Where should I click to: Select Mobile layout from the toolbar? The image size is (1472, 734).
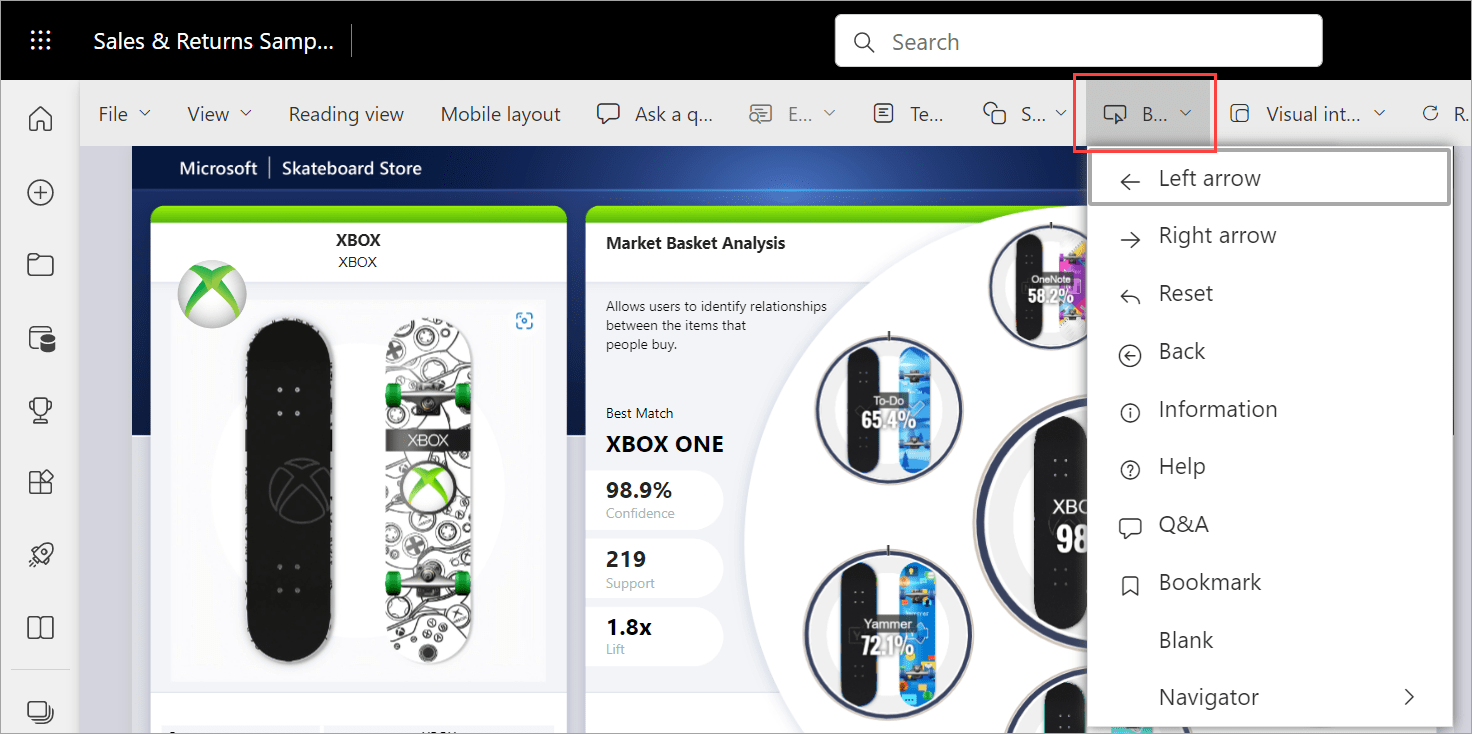(x=500, y=113)
